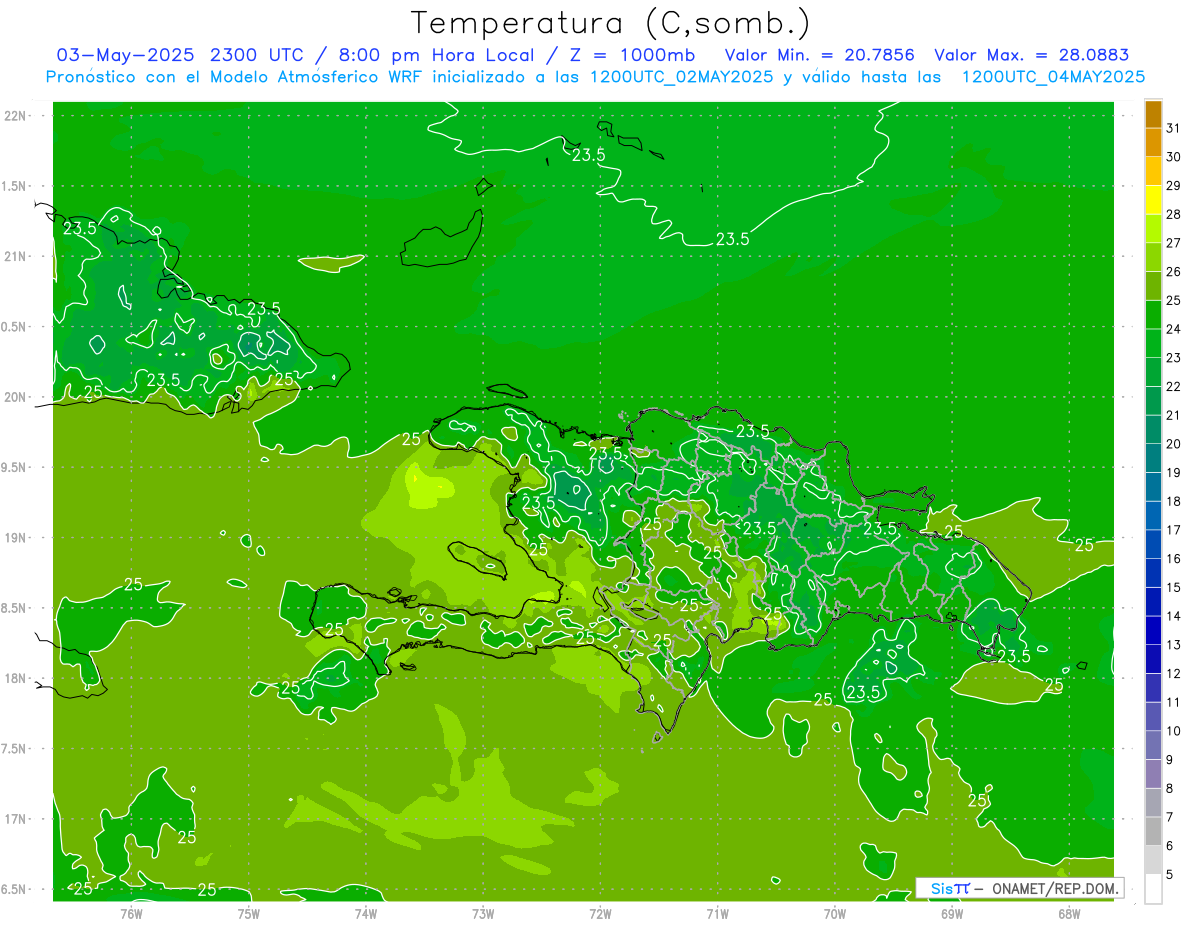Click colorbar label "11"

(1174, 702)
